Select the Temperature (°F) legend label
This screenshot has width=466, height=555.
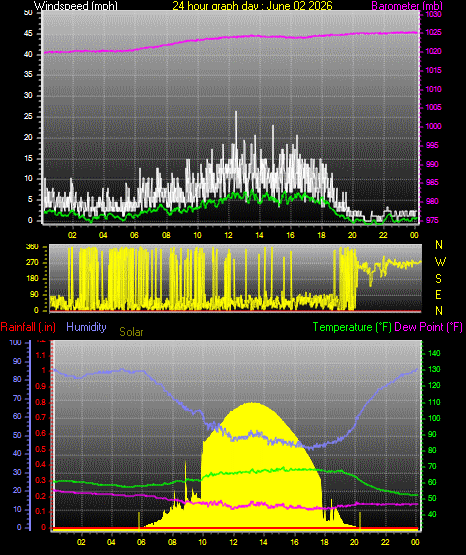pos(352,327)
